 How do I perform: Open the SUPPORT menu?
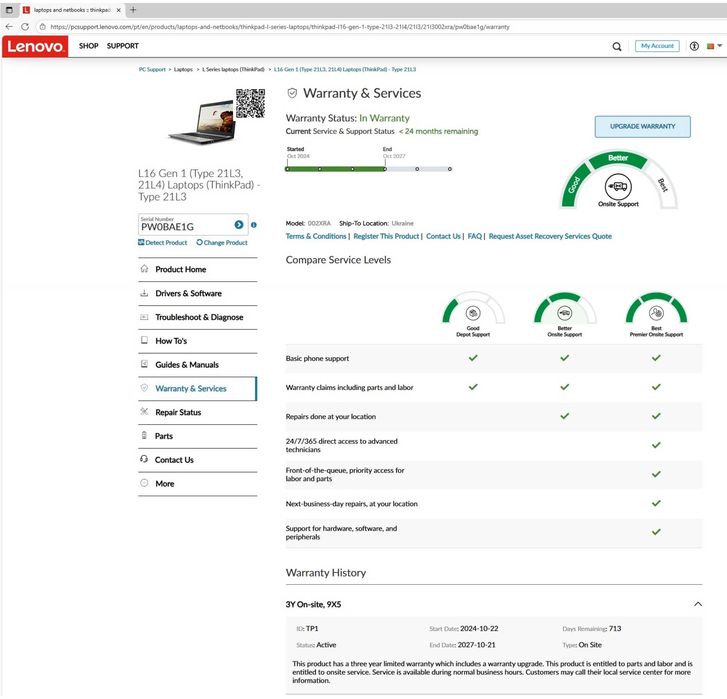tap(122, 46)
